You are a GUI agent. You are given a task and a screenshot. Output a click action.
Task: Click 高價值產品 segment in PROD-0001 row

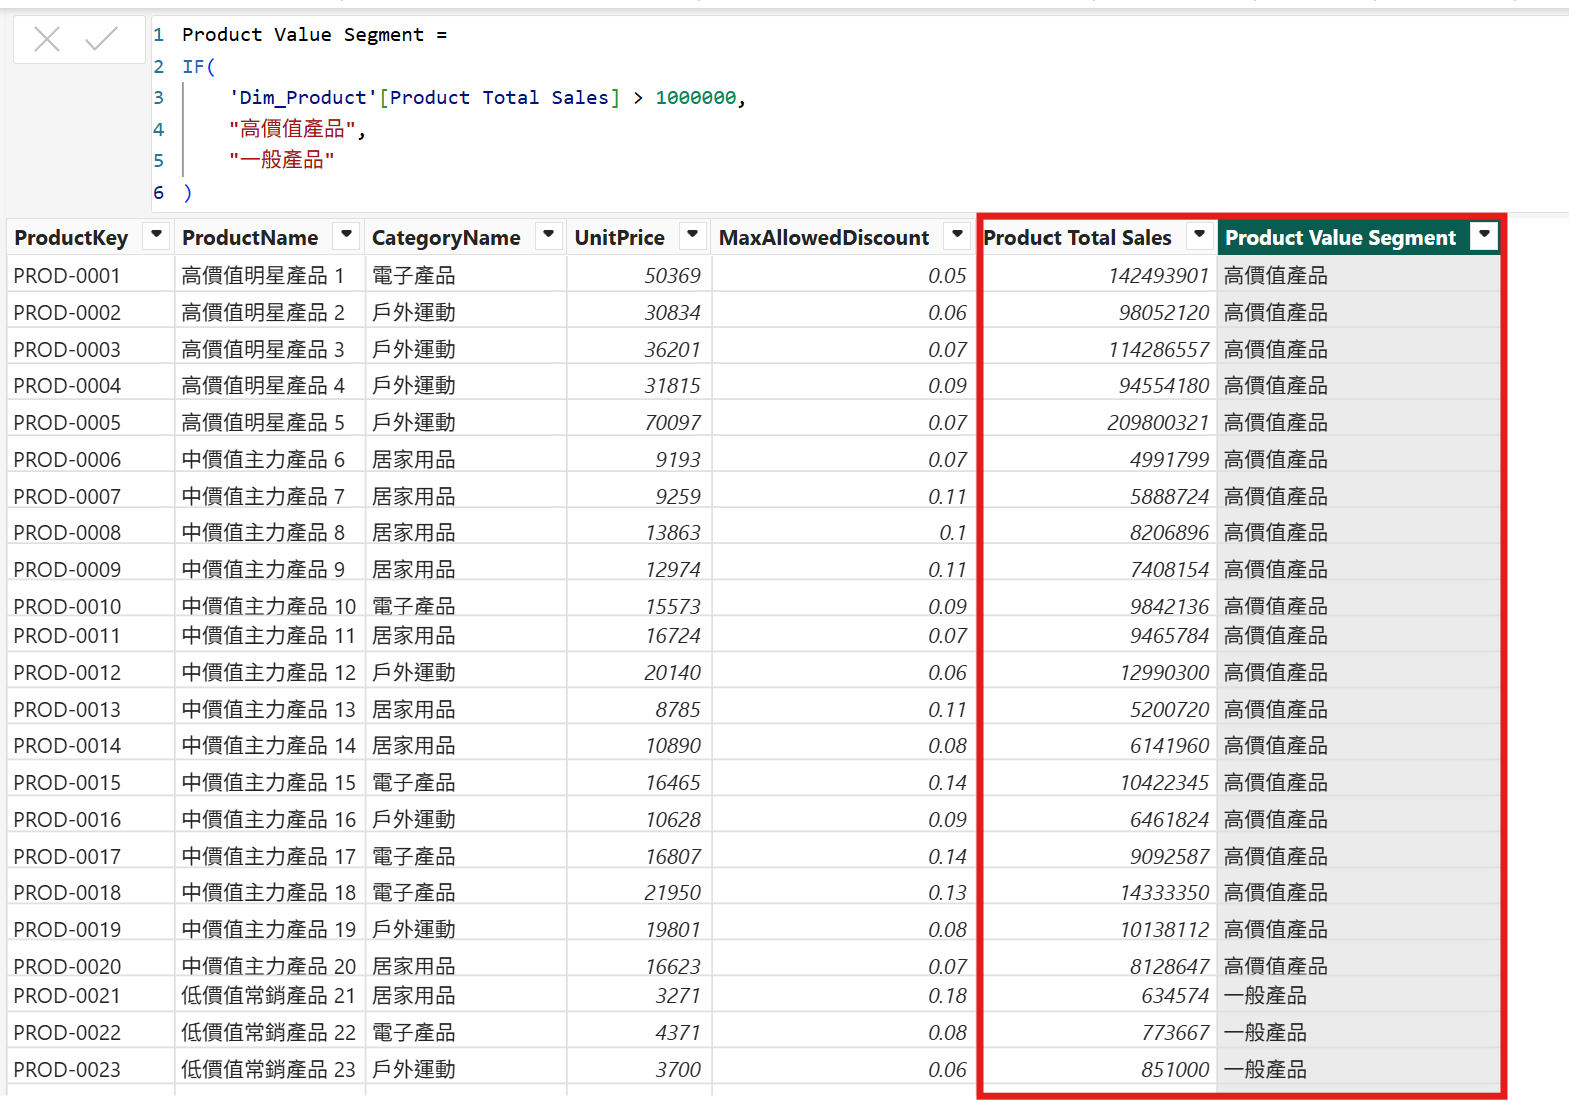(1276, 276)
